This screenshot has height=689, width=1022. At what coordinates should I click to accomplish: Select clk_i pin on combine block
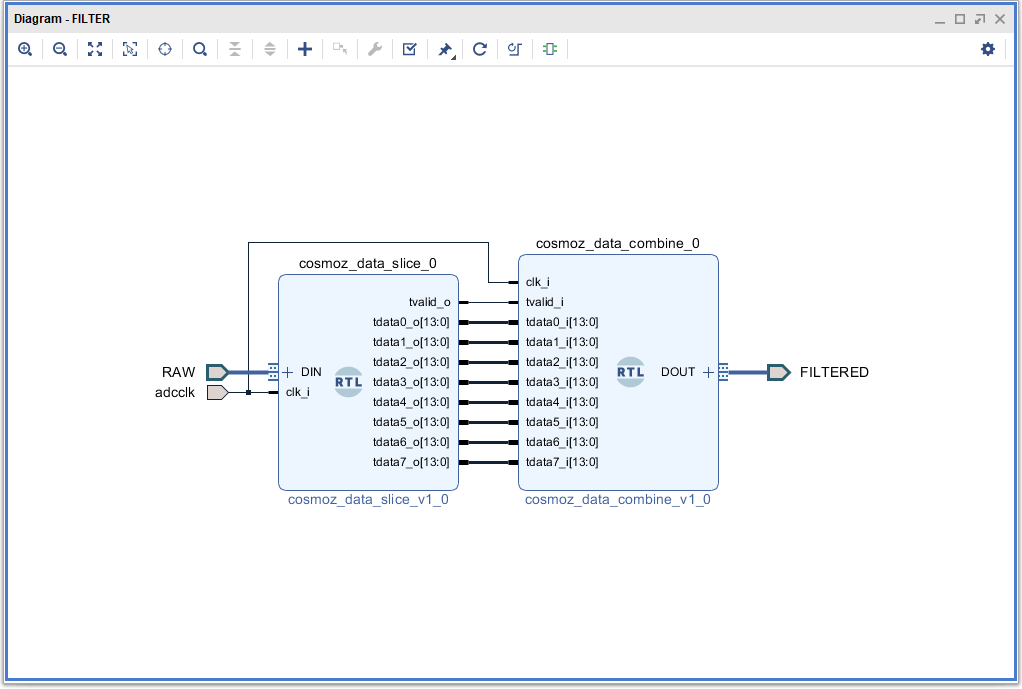click(538, 282)
